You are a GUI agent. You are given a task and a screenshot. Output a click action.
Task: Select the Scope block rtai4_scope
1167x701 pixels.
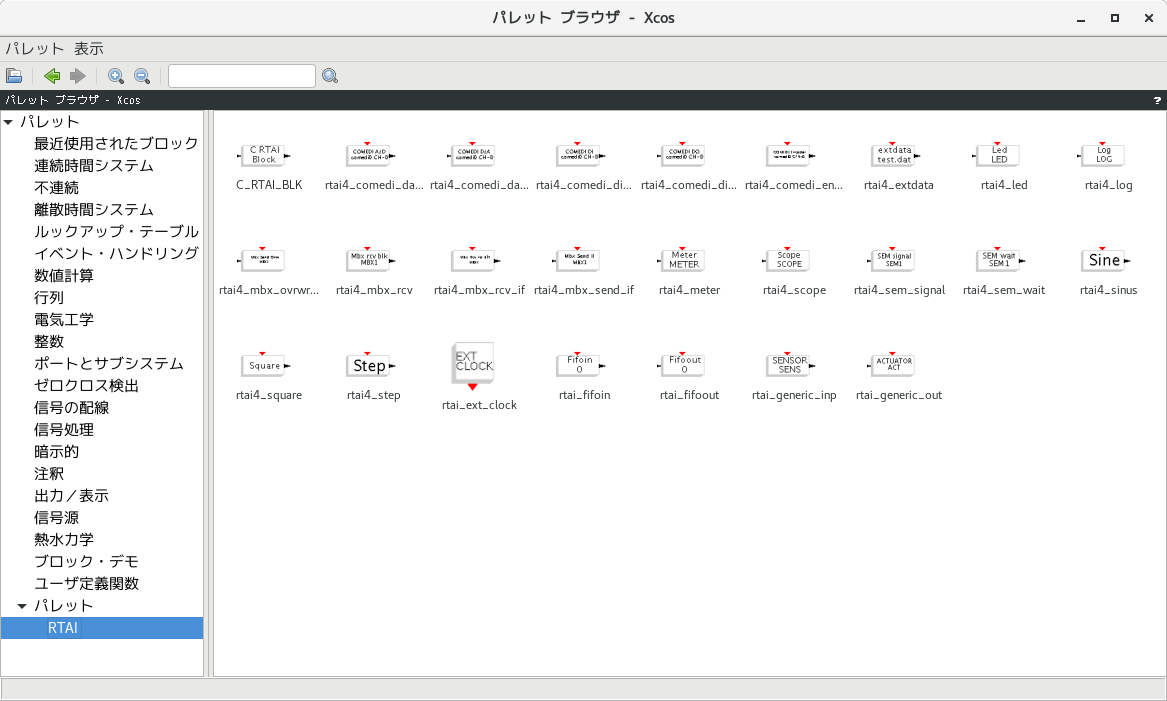[788, 260]
